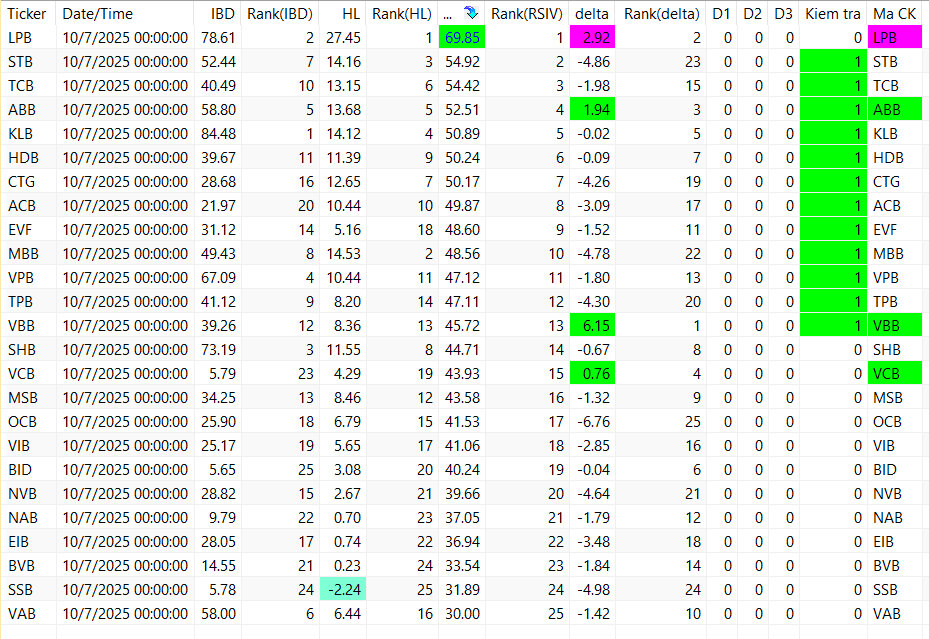The width and height of the screenshot is (929, 639).
Task: Select the VAB ticker cell in the Ticker column
Action: (x=28, y=614)
